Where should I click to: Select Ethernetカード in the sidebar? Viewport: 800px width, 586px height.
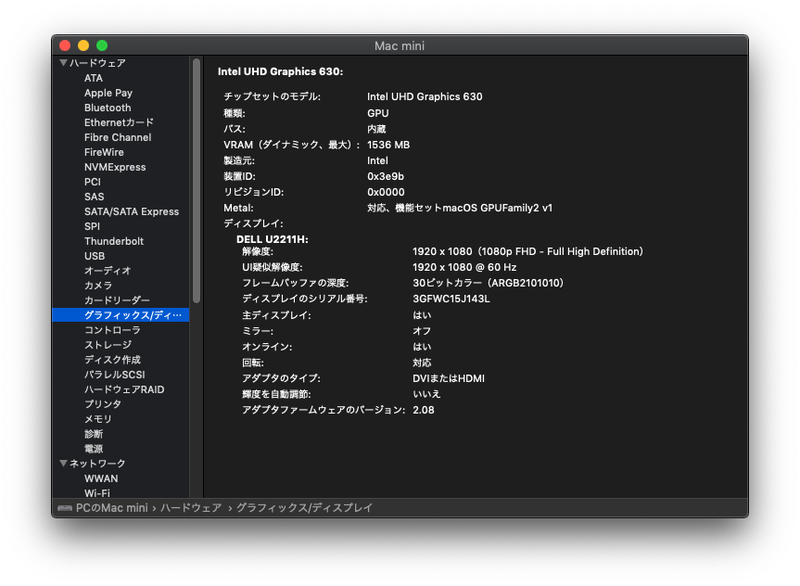119,122
